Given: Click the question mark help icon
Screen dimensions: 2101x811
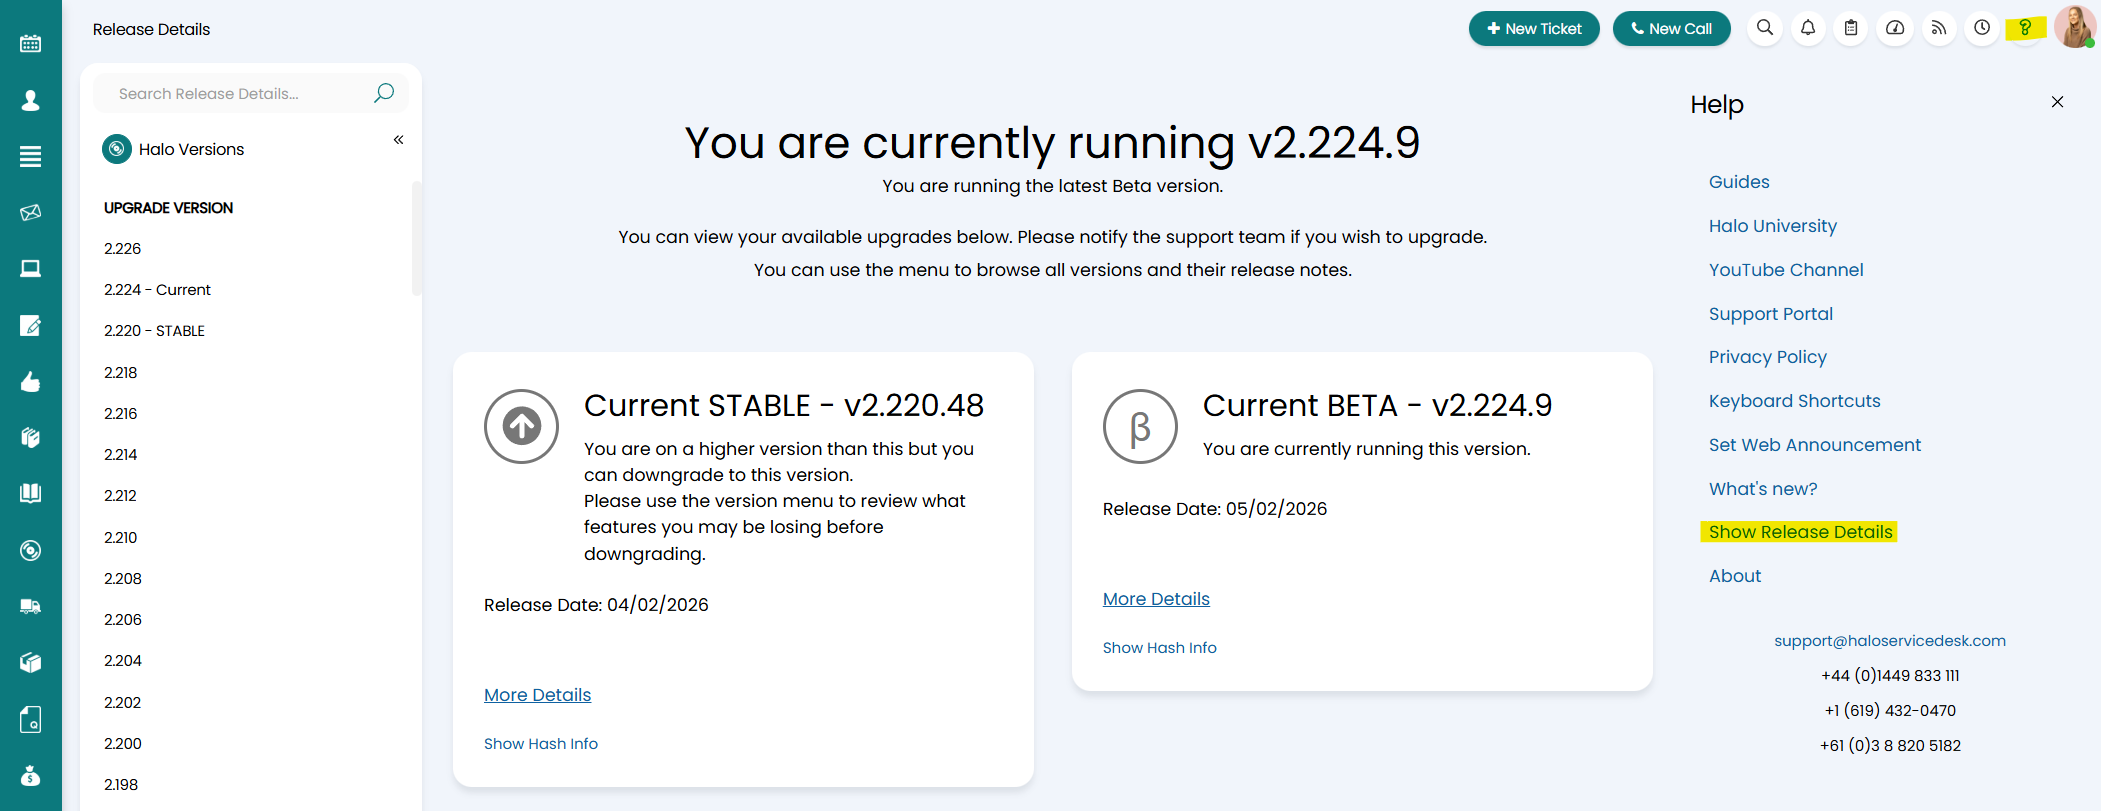Looking at the screenshot, I should pyautogui.click(x=2025, y=28).
